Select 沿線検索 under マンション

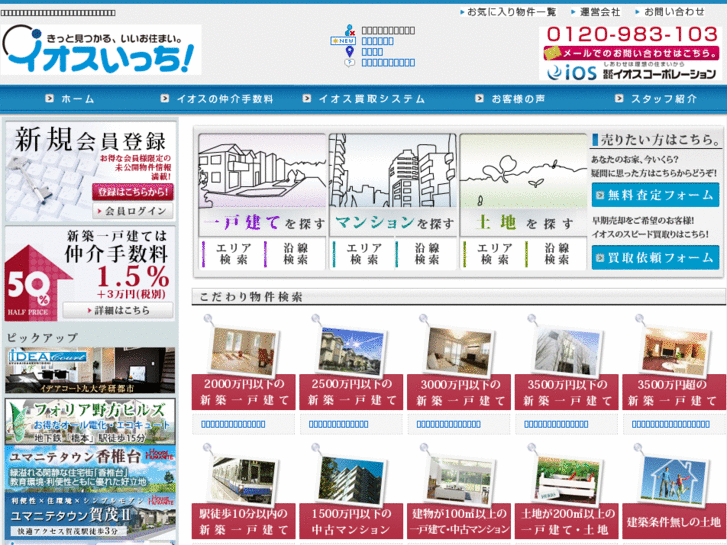pos(426,254)
